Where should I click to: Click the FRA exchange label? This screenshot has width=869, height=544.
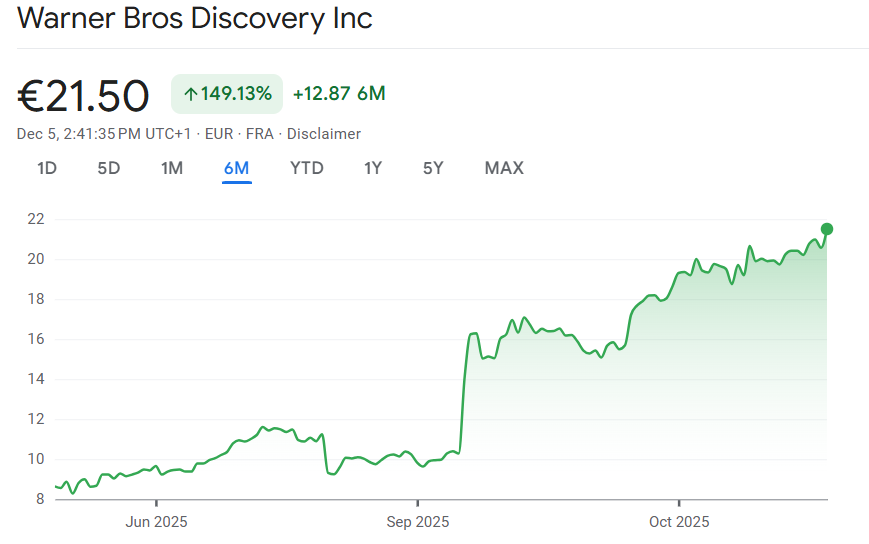[x=259, y=134]
